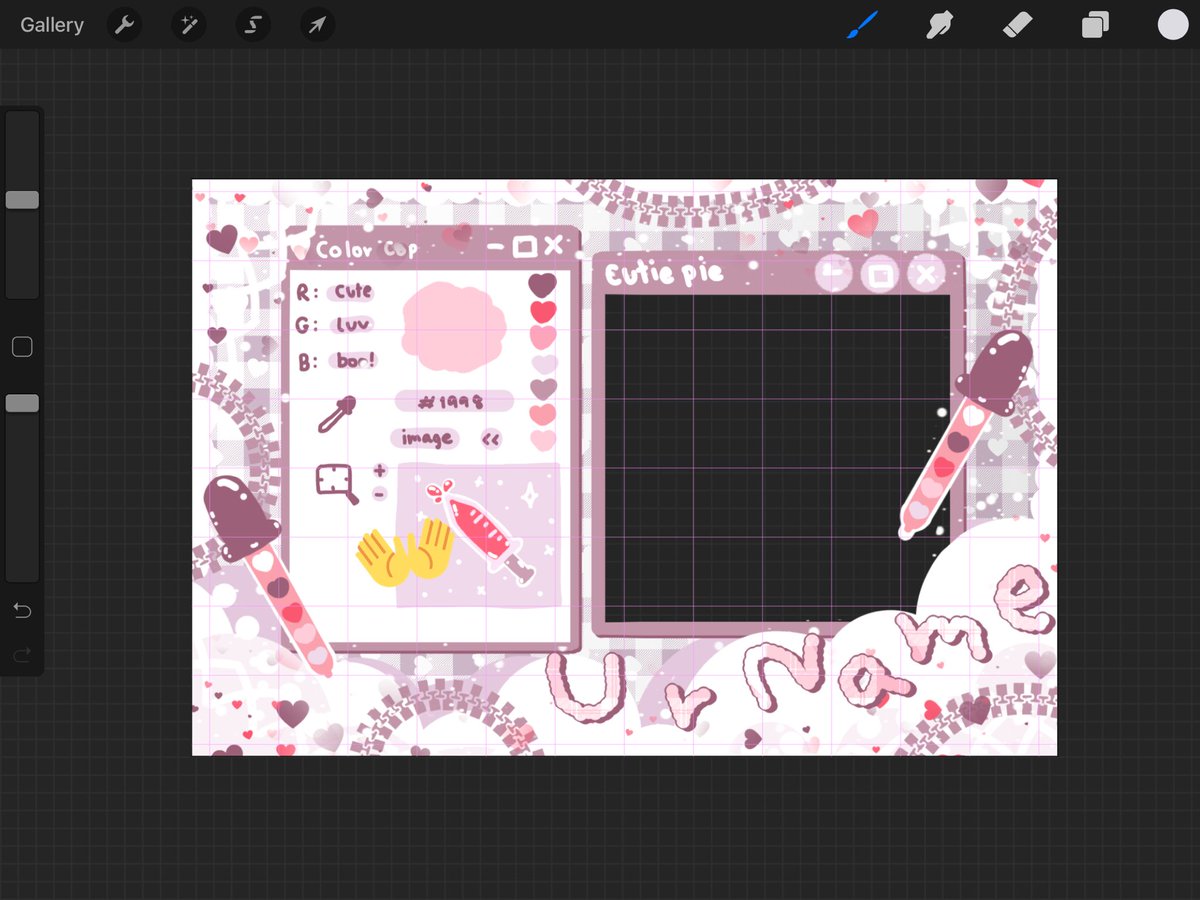
Task: Select the Paint brush tool
Action: tap(861, 24)
